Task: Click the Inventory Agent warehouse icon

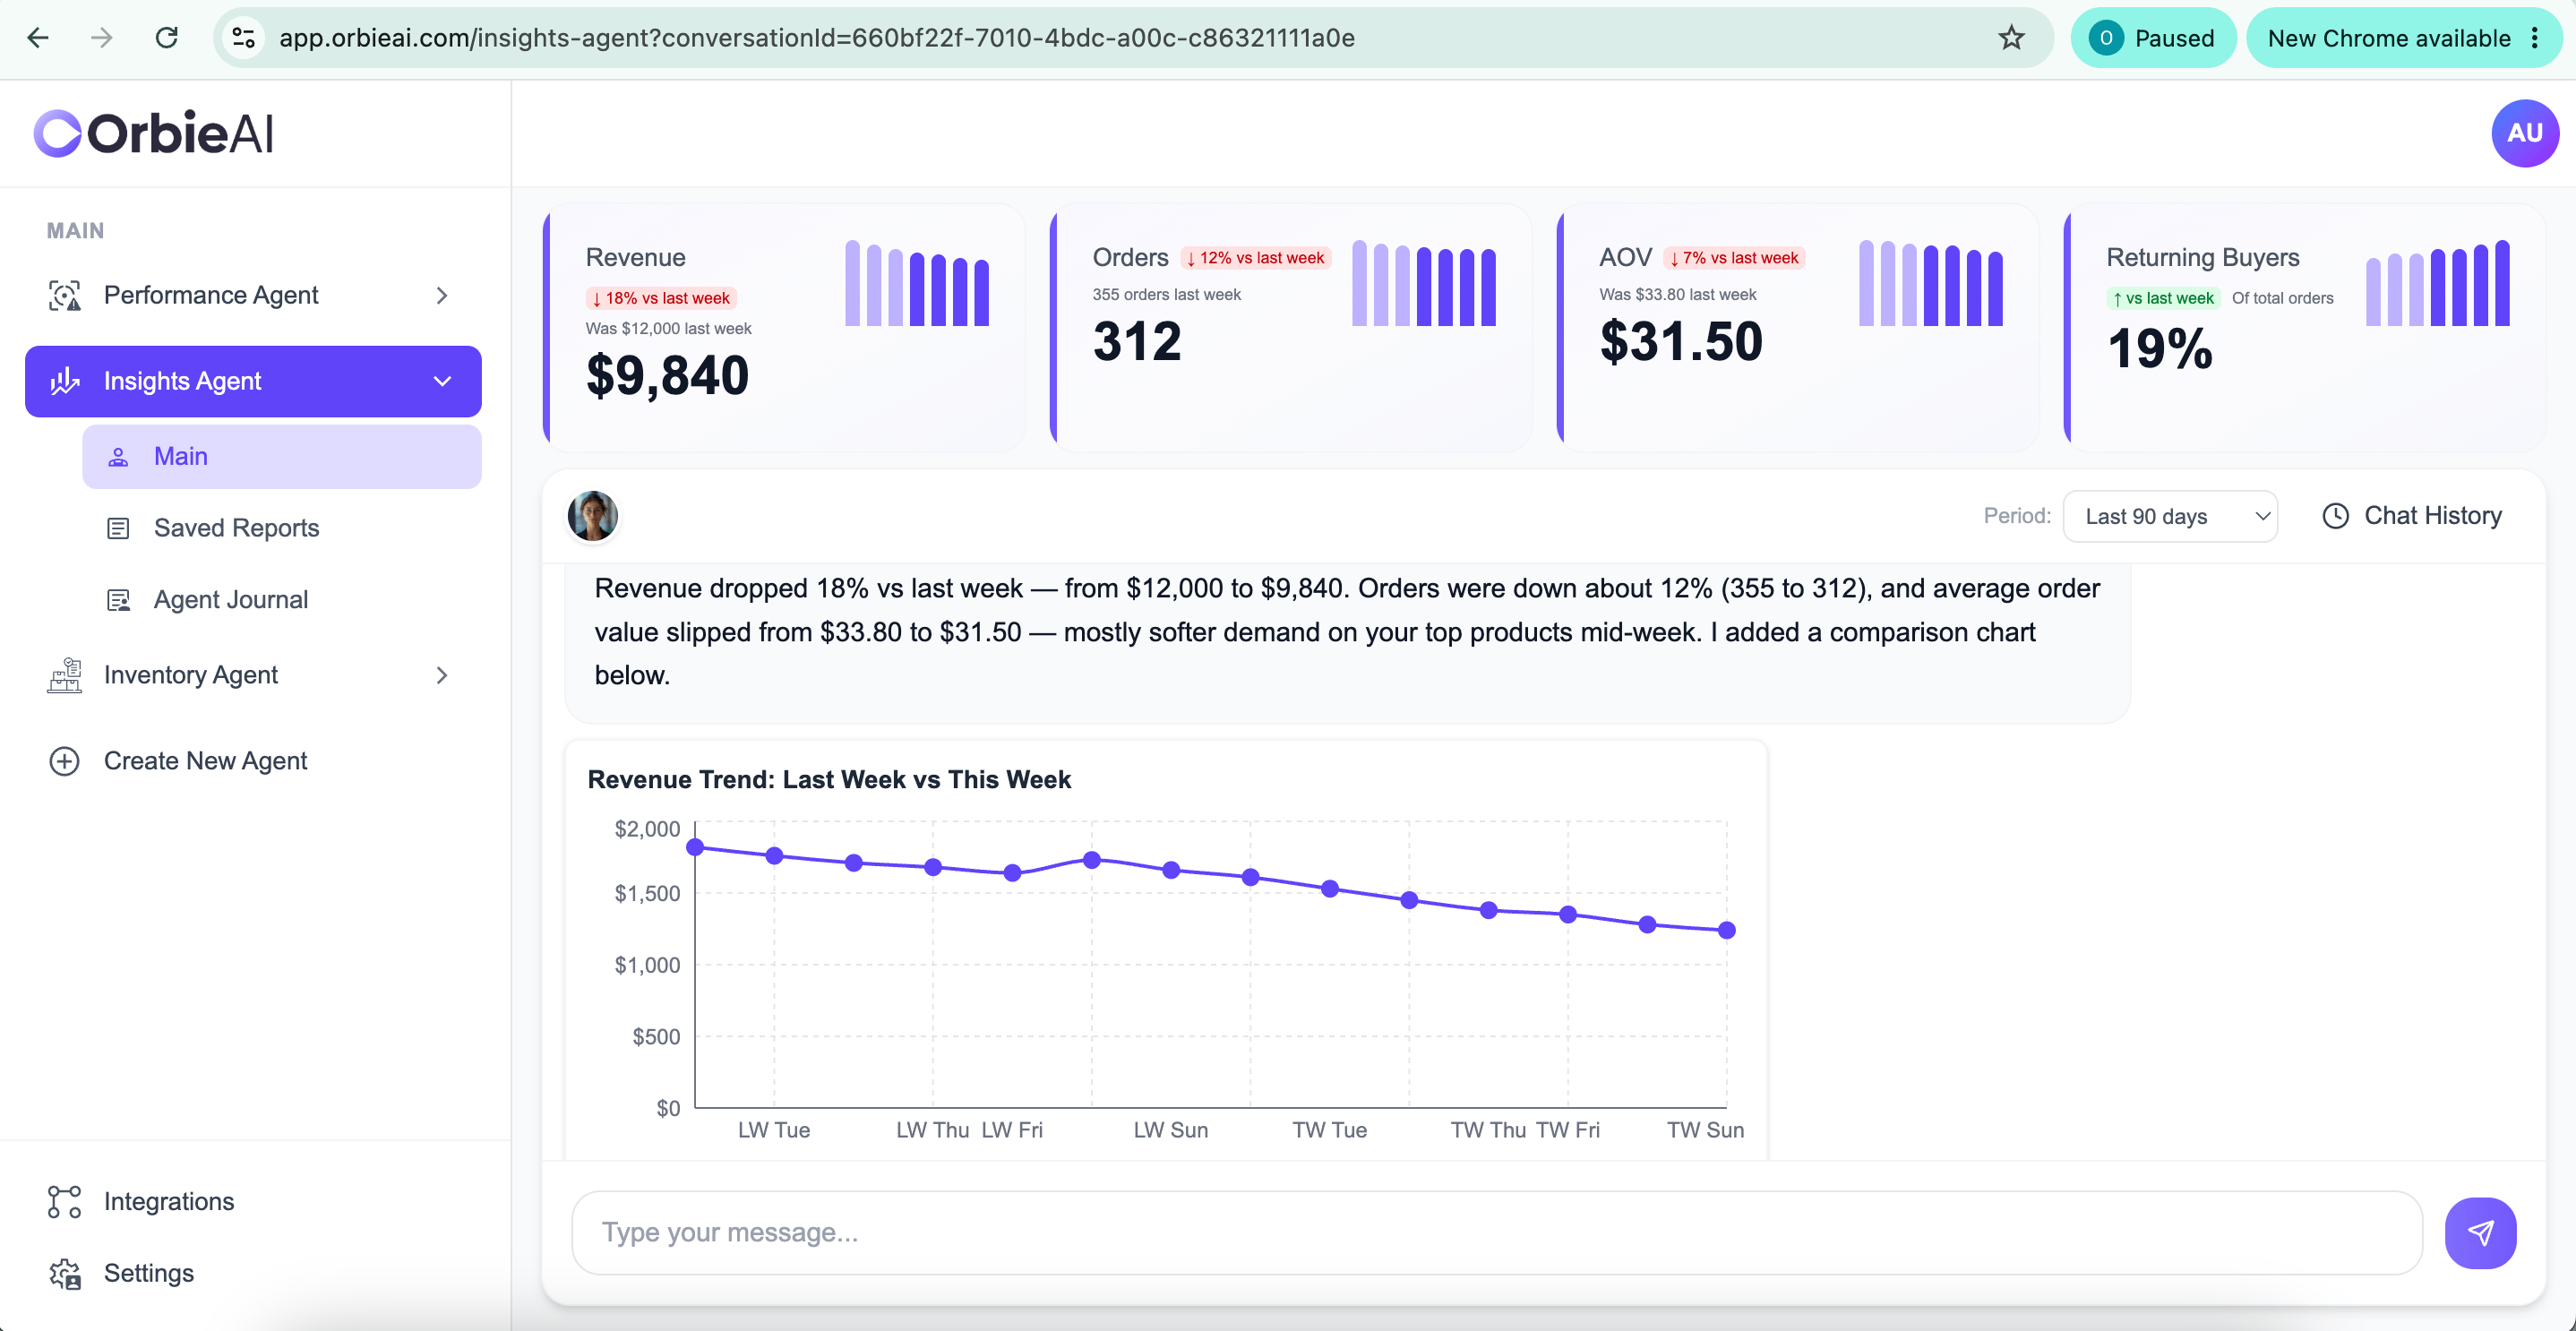Action: [65, 675]
